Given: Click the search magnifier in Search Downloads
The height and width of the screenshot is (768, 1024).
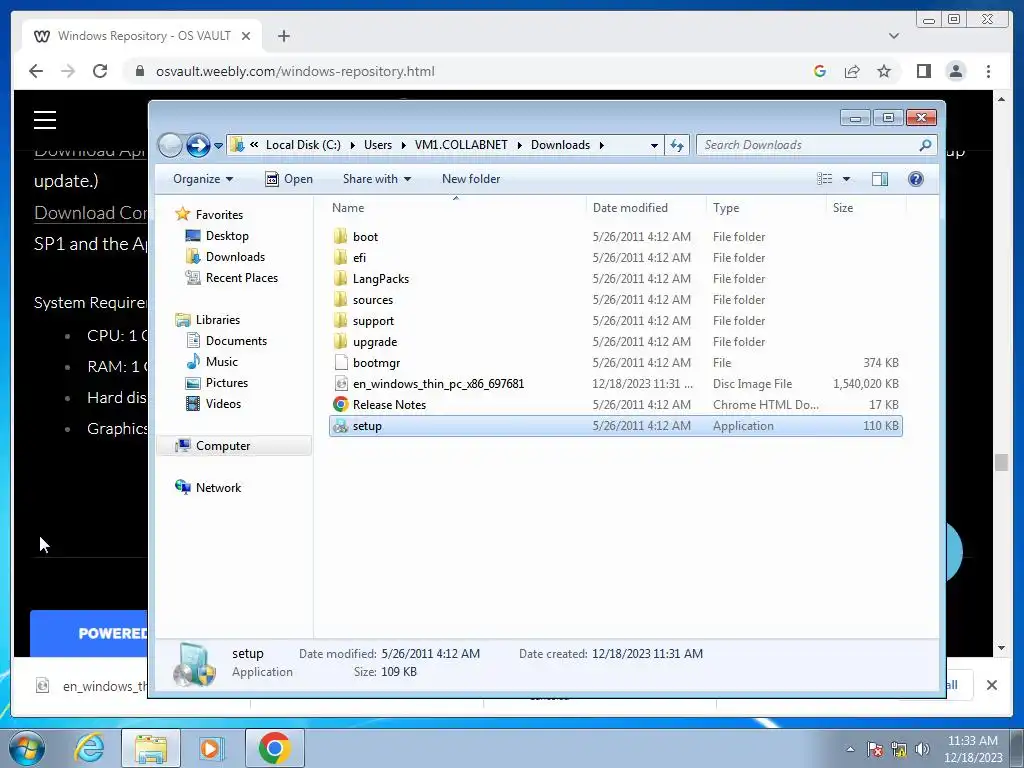Looking at the screenshot, I should pyautogui.click(x=925, y=145).
